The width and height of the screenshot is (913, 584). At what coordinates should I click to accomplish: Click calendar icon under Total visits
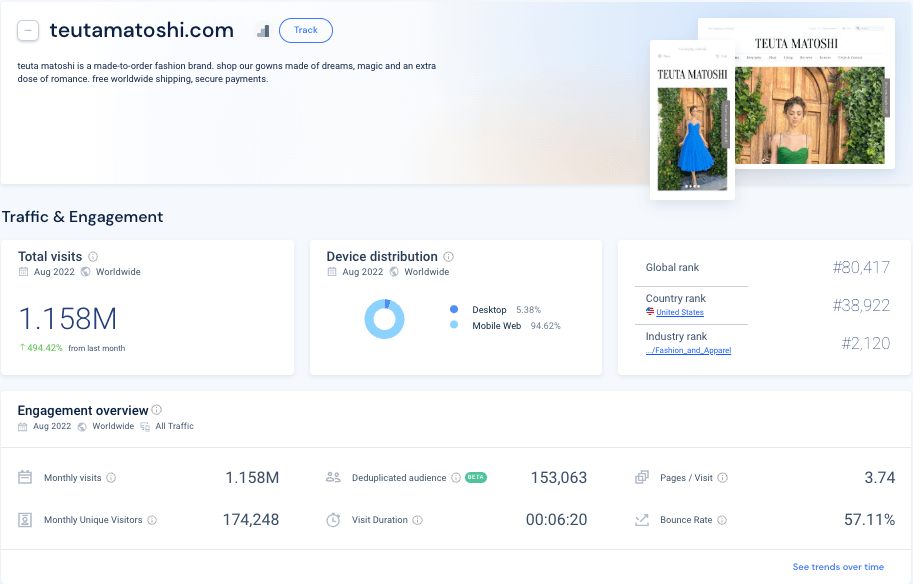click(x=23, y=272)
